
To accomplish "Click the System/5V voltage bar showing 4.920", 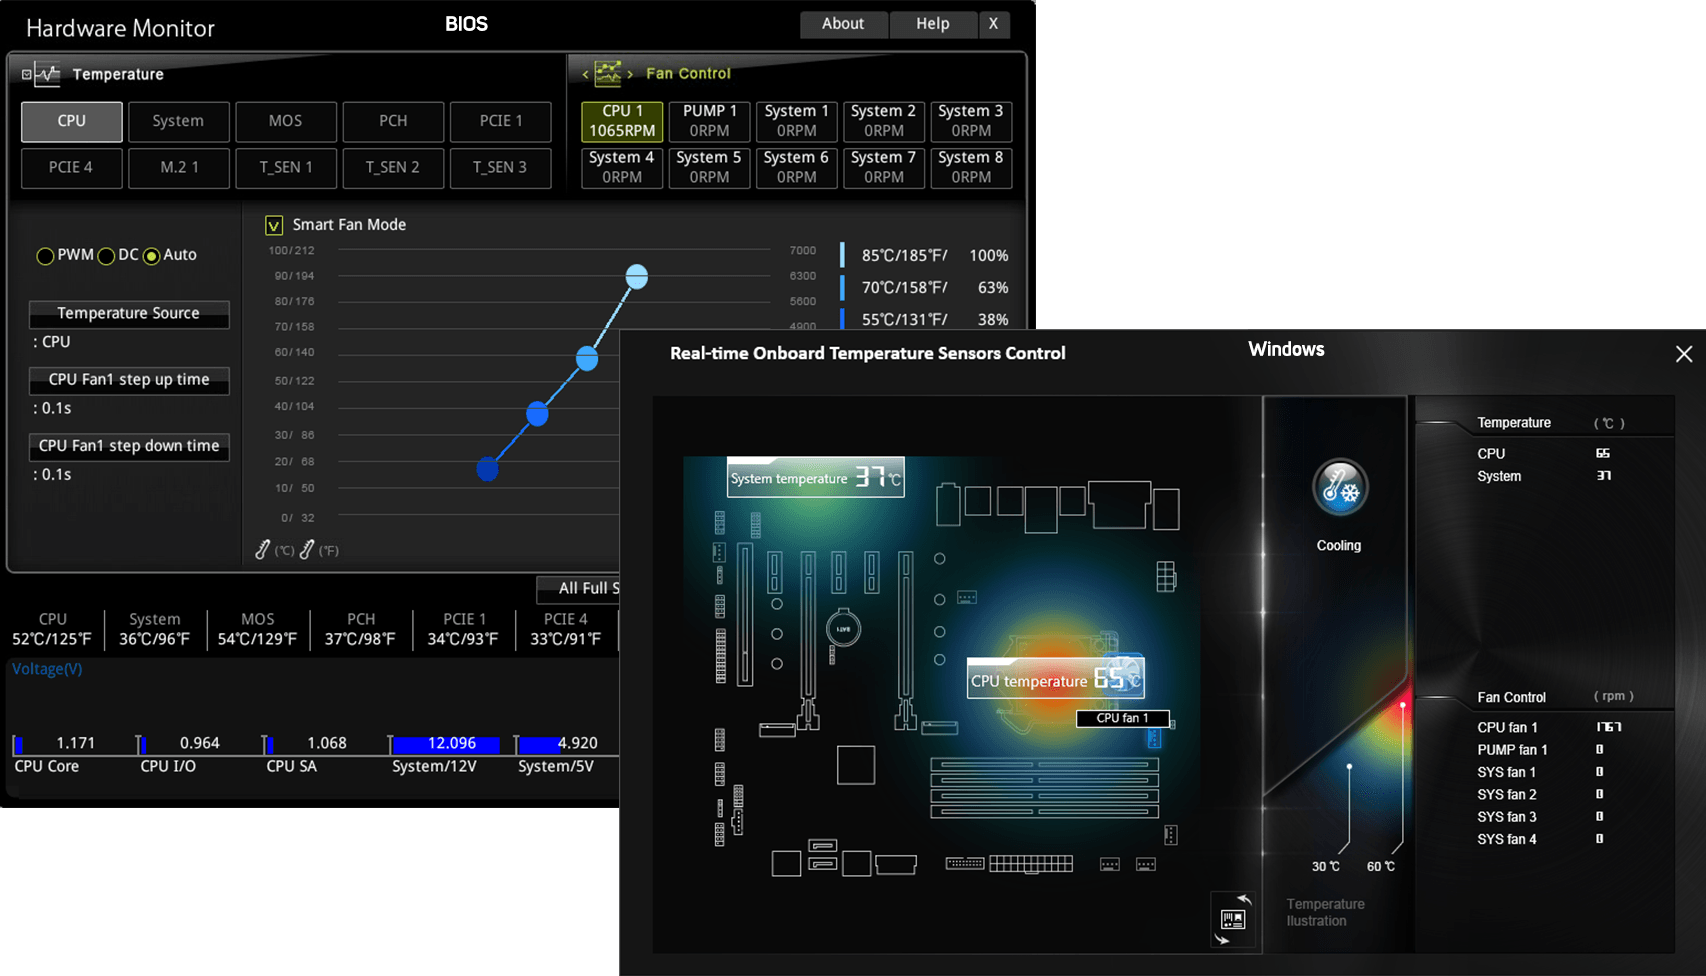I will (558, 744).
